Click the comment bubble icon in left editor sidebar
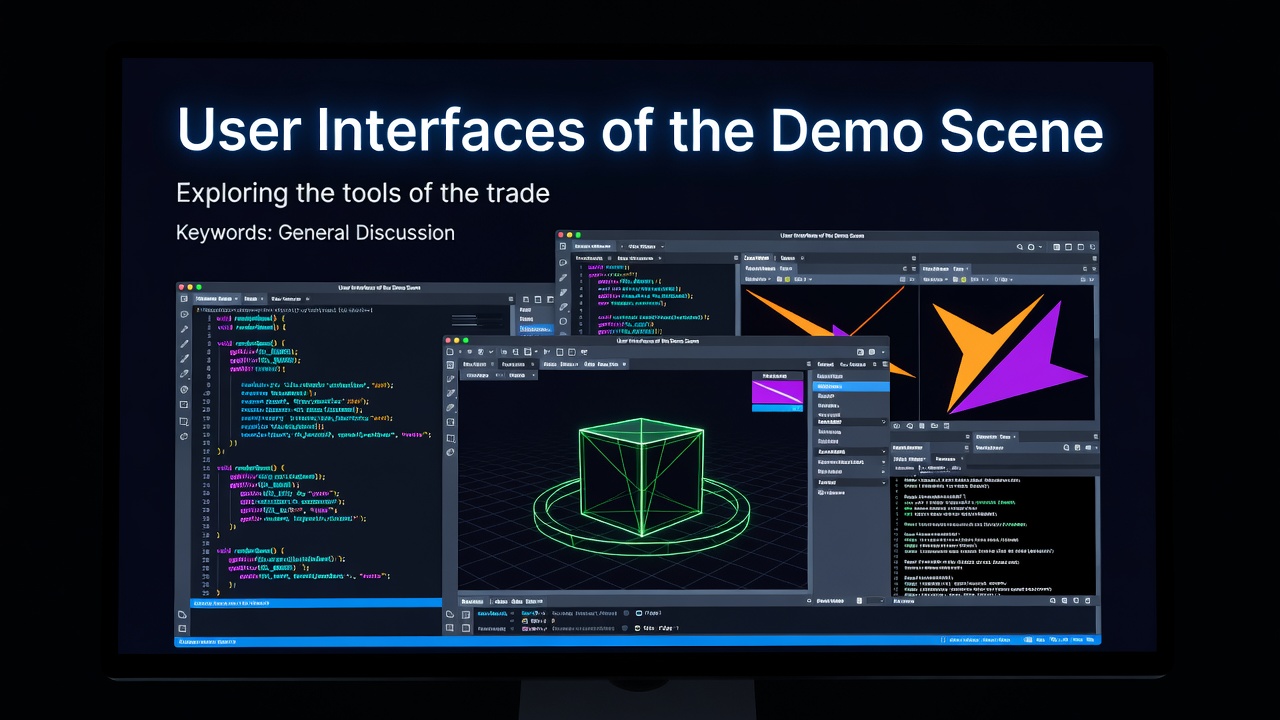The height and width of the screenshot is (720, 1280). coord(184,313)
